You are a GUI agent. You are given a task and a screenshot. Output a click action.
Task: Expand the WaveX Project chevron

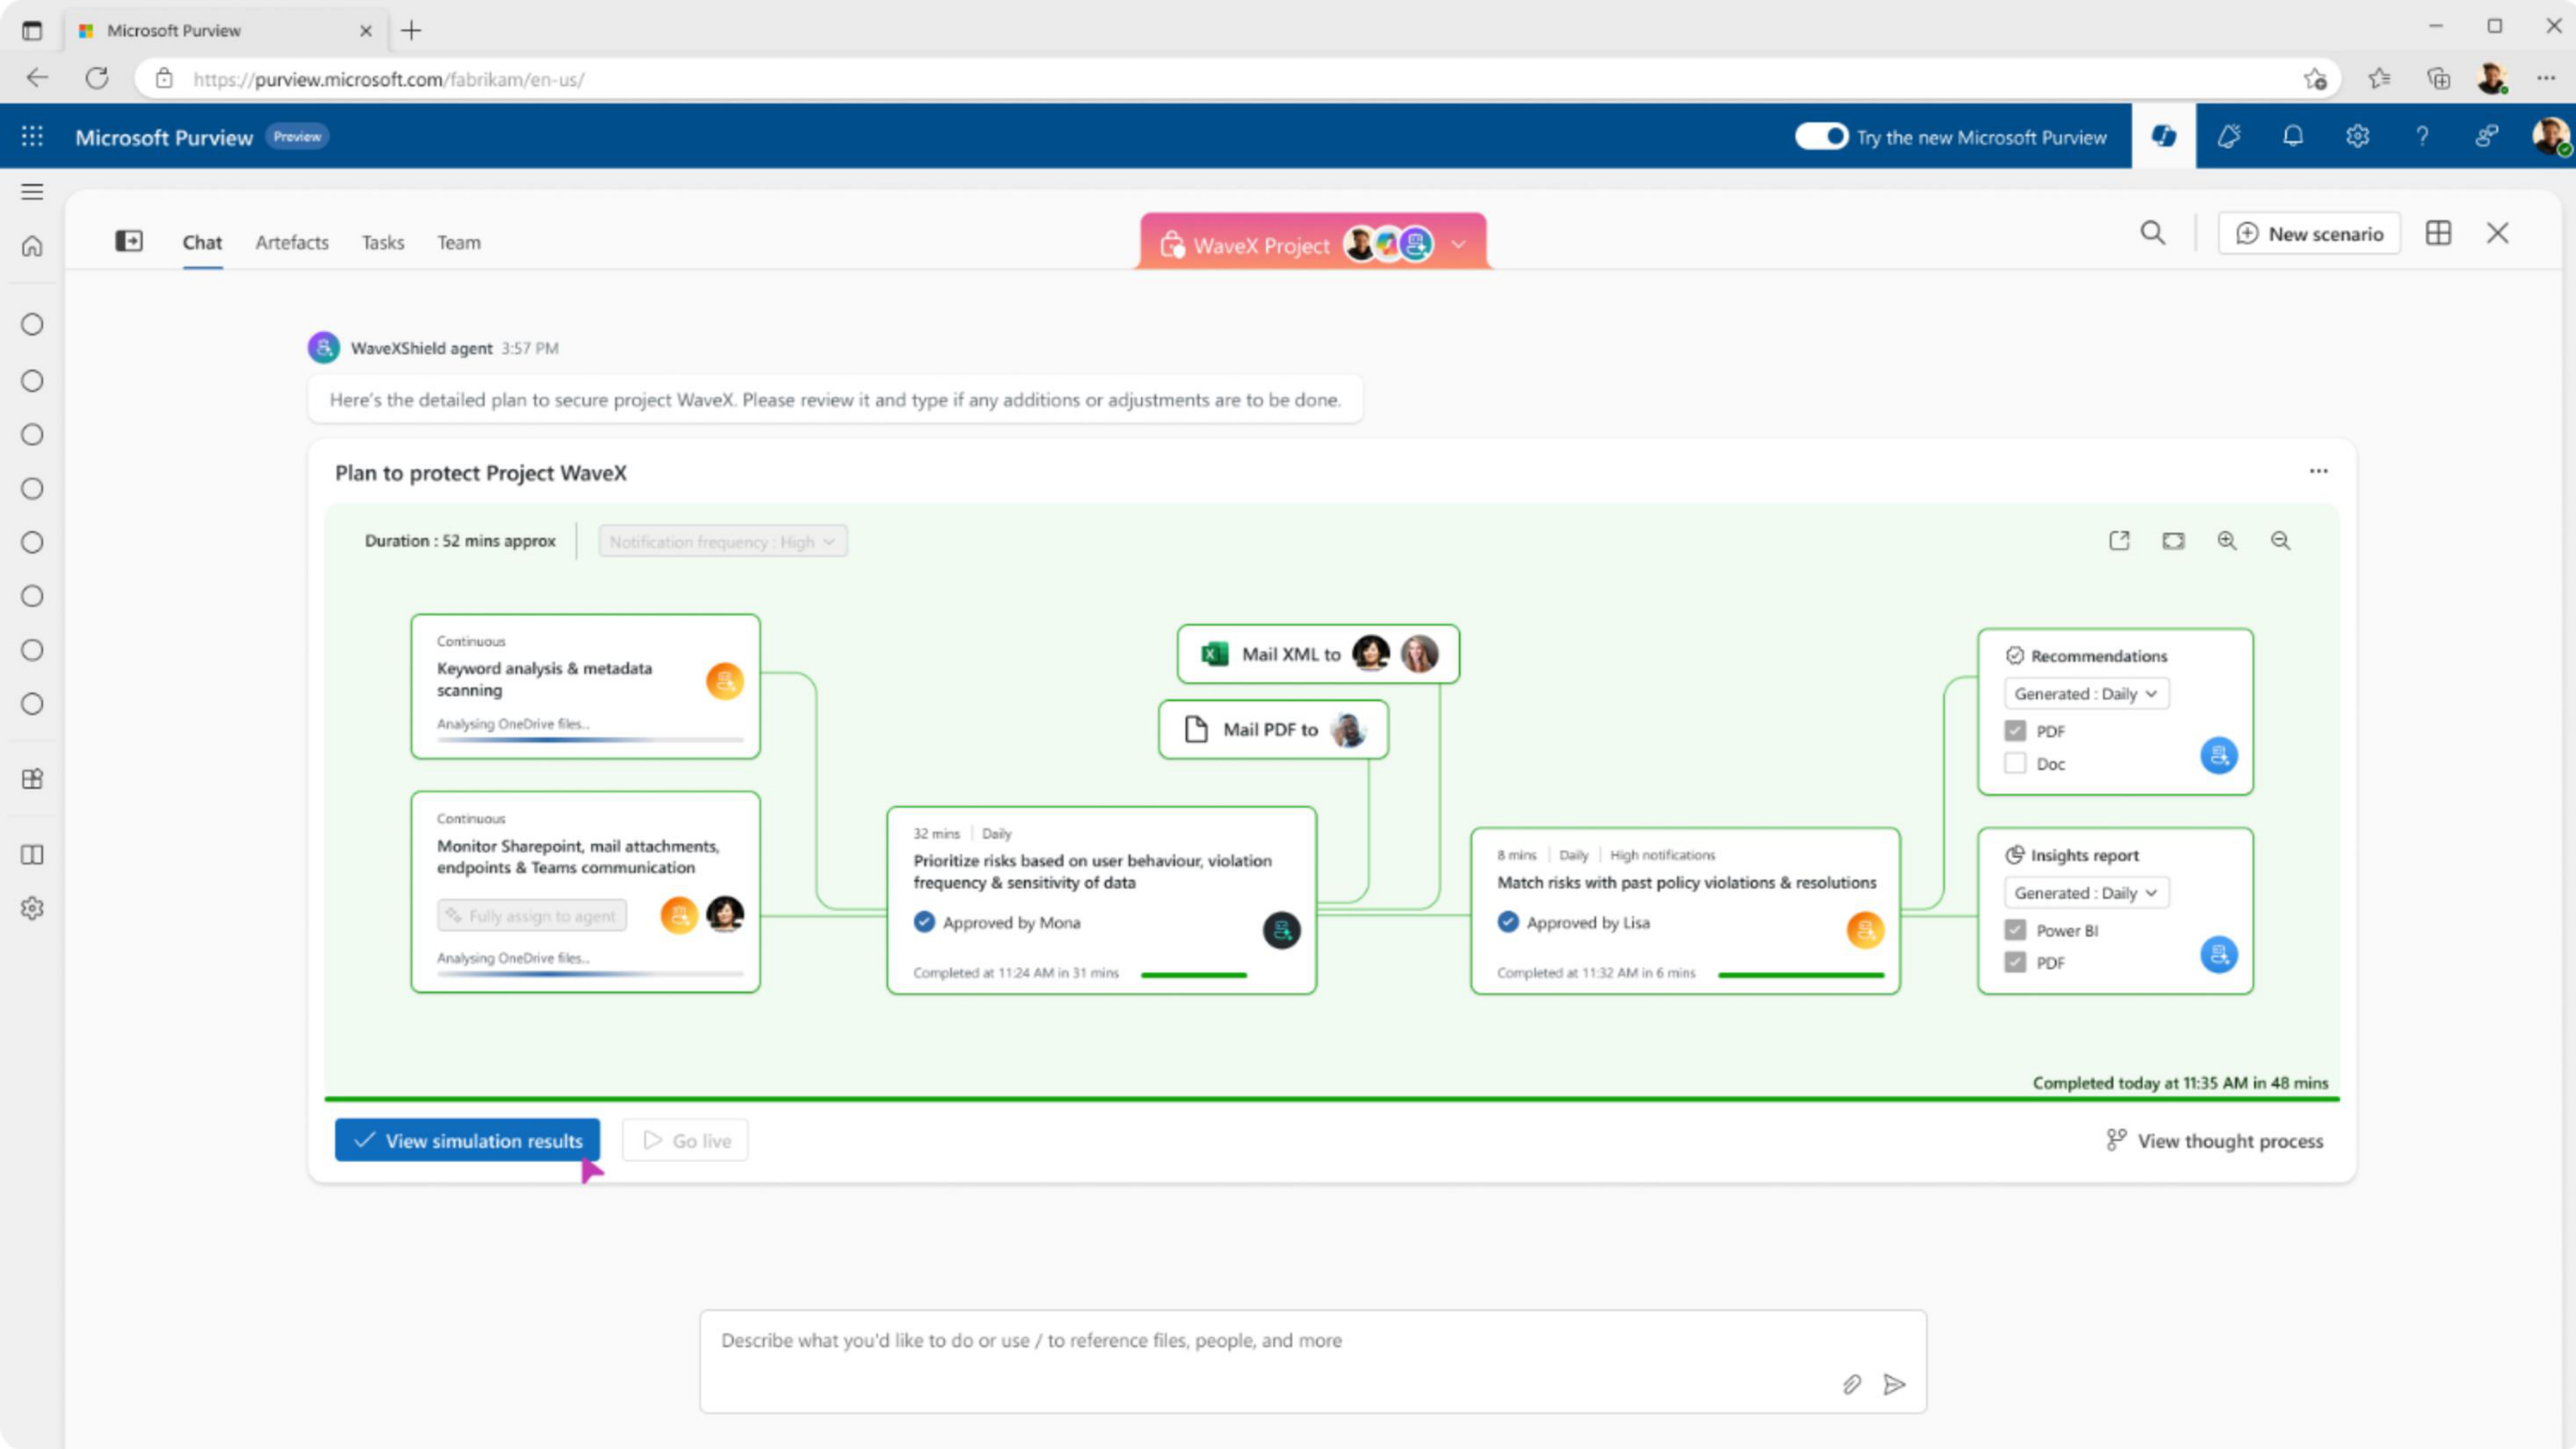(x=1459, y=244)
